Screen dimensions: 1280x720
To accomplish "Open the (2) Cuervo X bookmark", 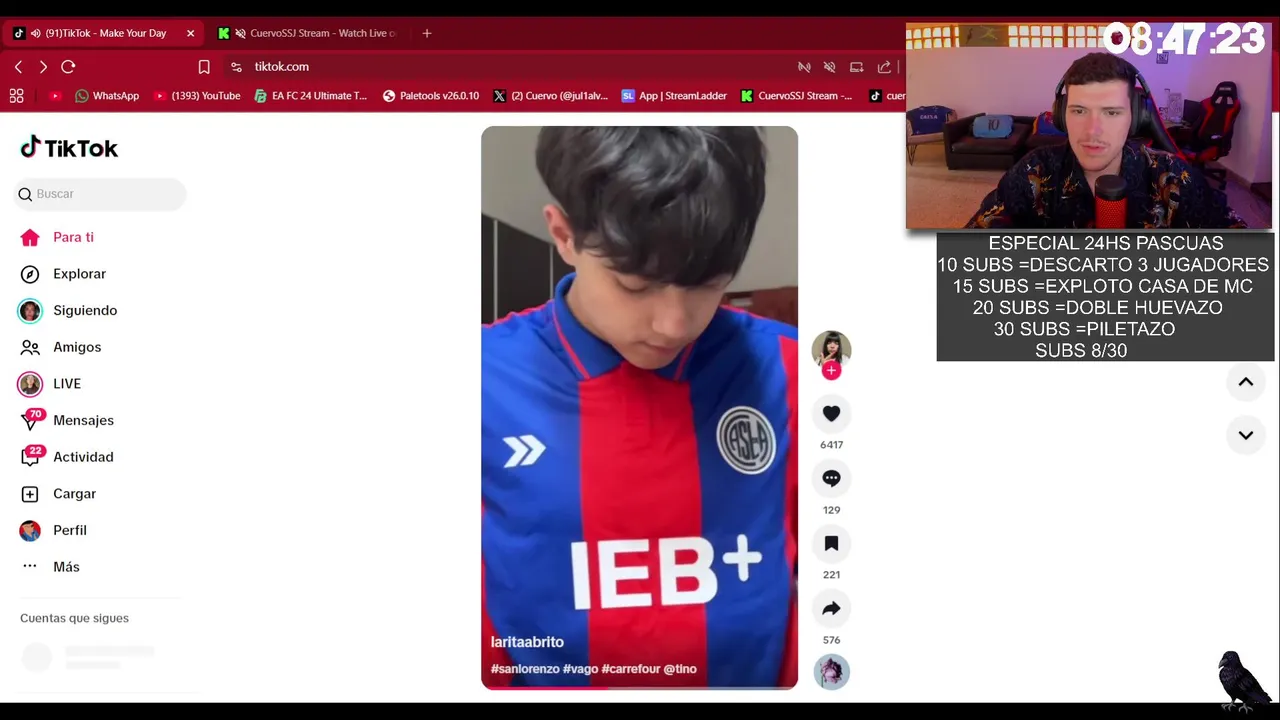I will 550,96.
